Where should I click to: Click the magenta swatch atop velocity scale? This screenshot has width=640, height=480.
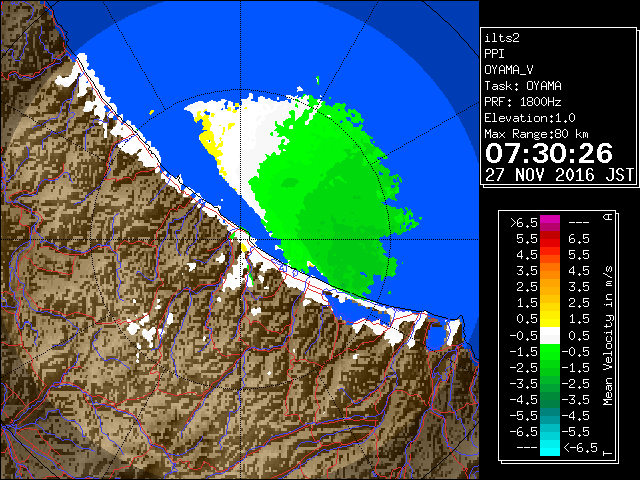[x=550, y=223]
